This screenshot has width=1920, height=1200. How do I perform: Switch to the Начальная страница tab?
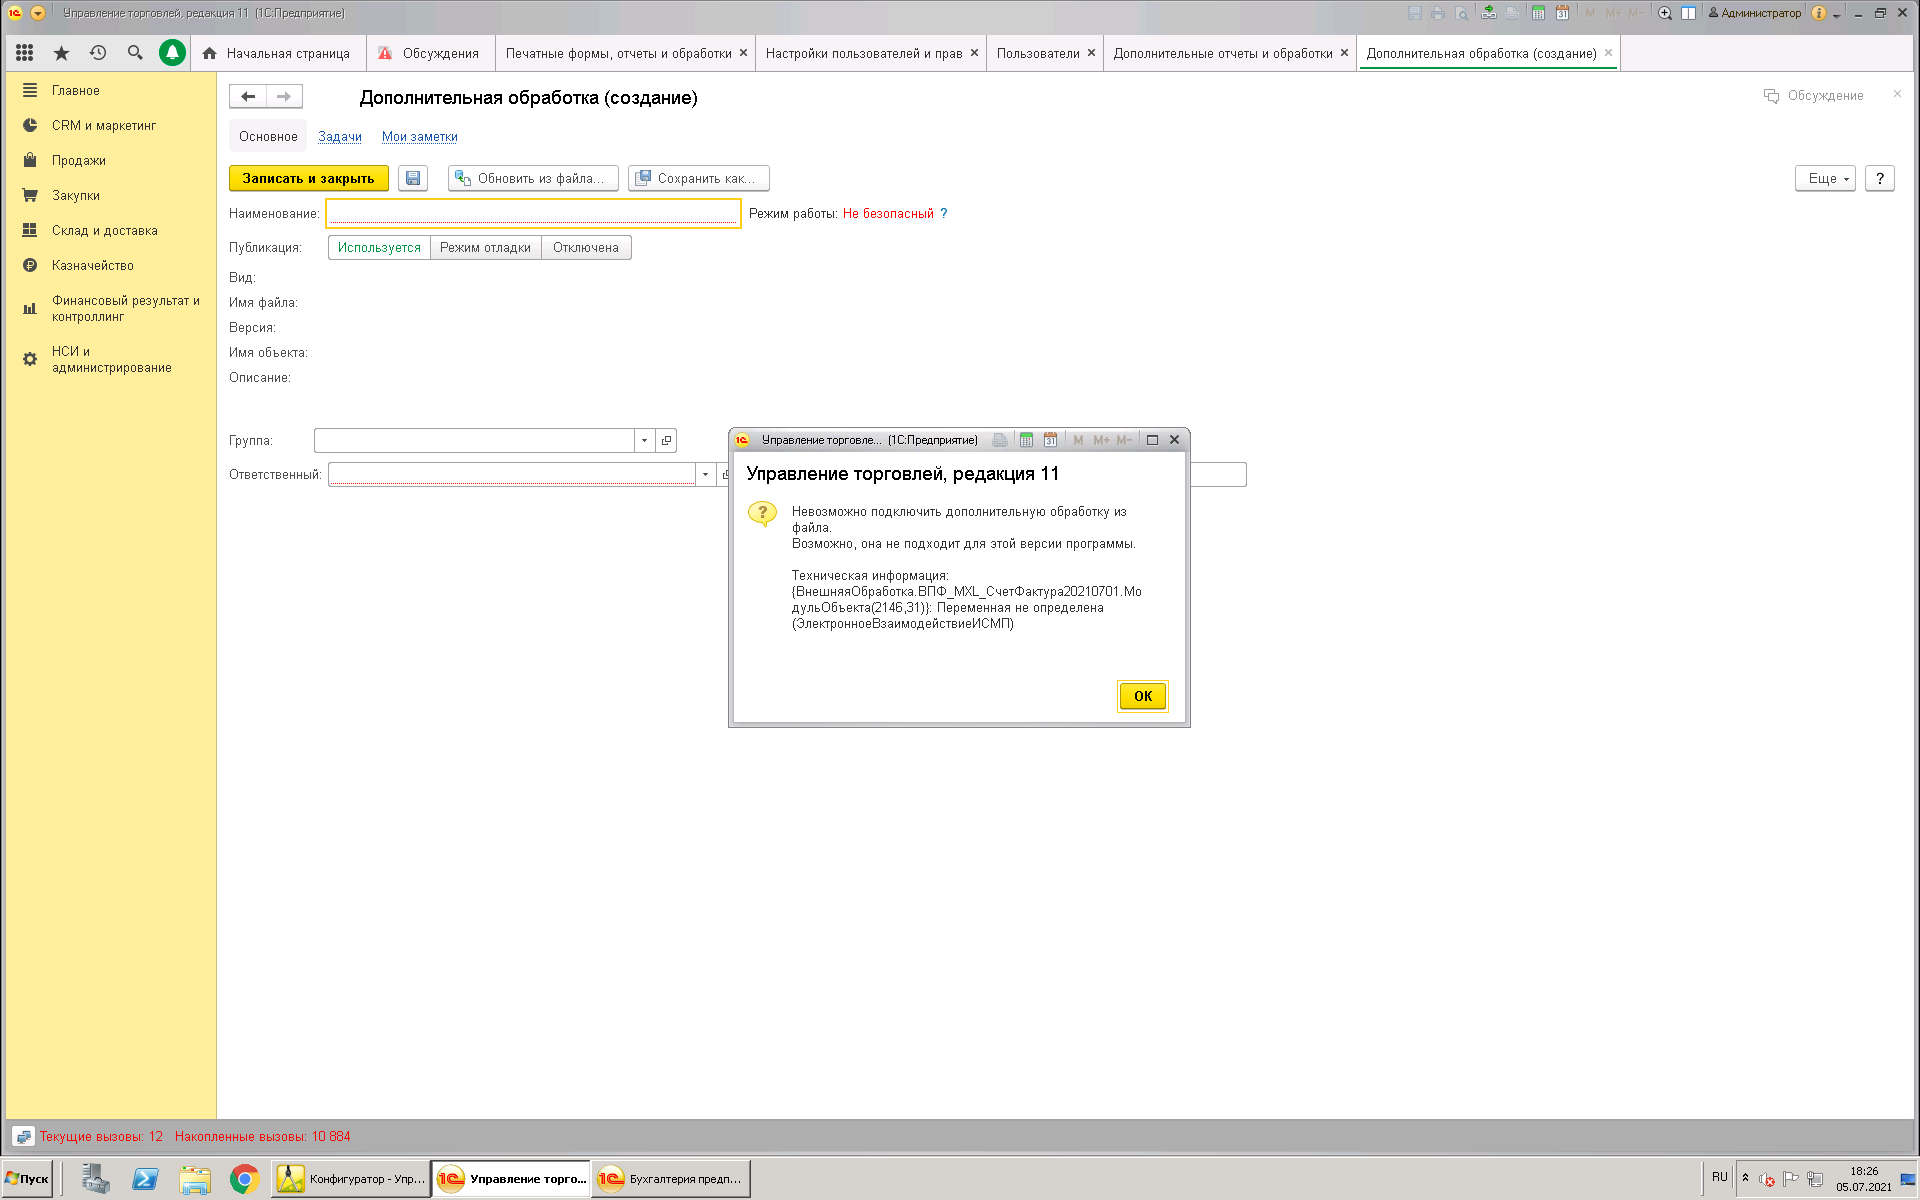click(x=276, y=53)
